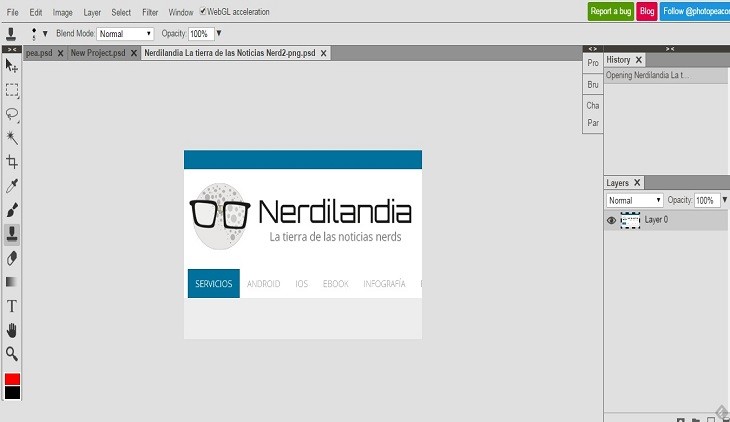
Task: Select the Hand tool
Action: click(x=12, y=330)
